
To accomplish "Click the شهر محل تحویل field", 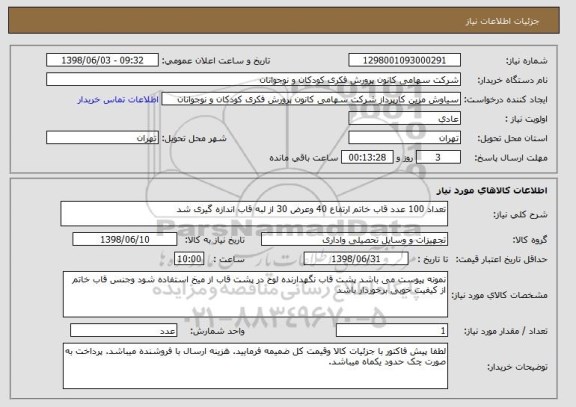I will pyautogui.click(x=102, y=138).
